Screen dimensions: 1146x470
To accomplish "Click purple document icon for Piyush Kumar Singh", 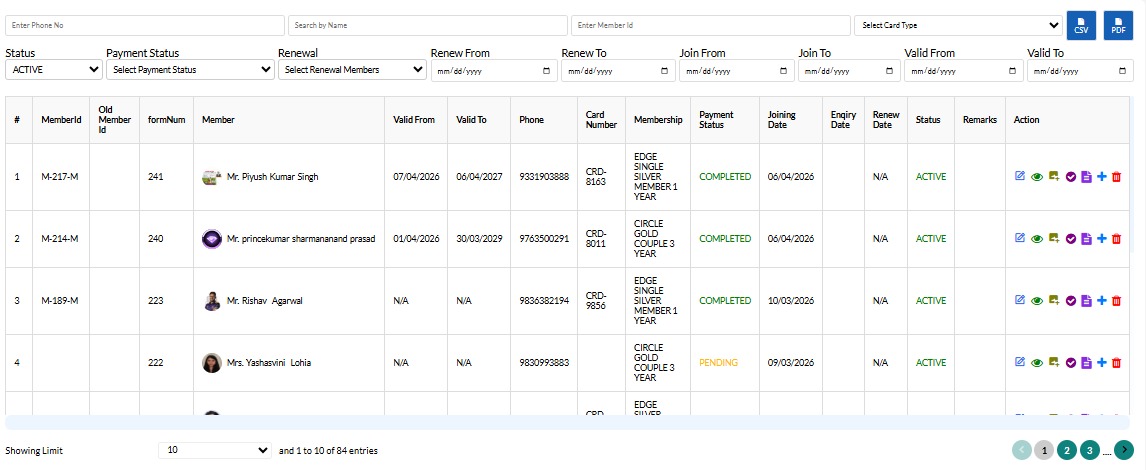I will coord(1086,177).
